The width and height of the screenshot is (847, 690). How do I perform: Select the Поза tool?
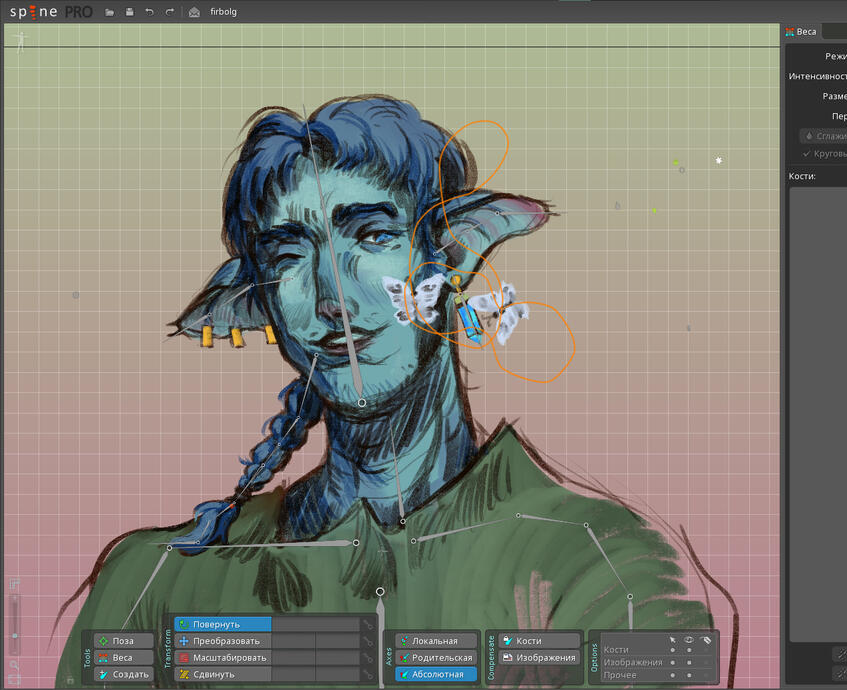[124, 641]
